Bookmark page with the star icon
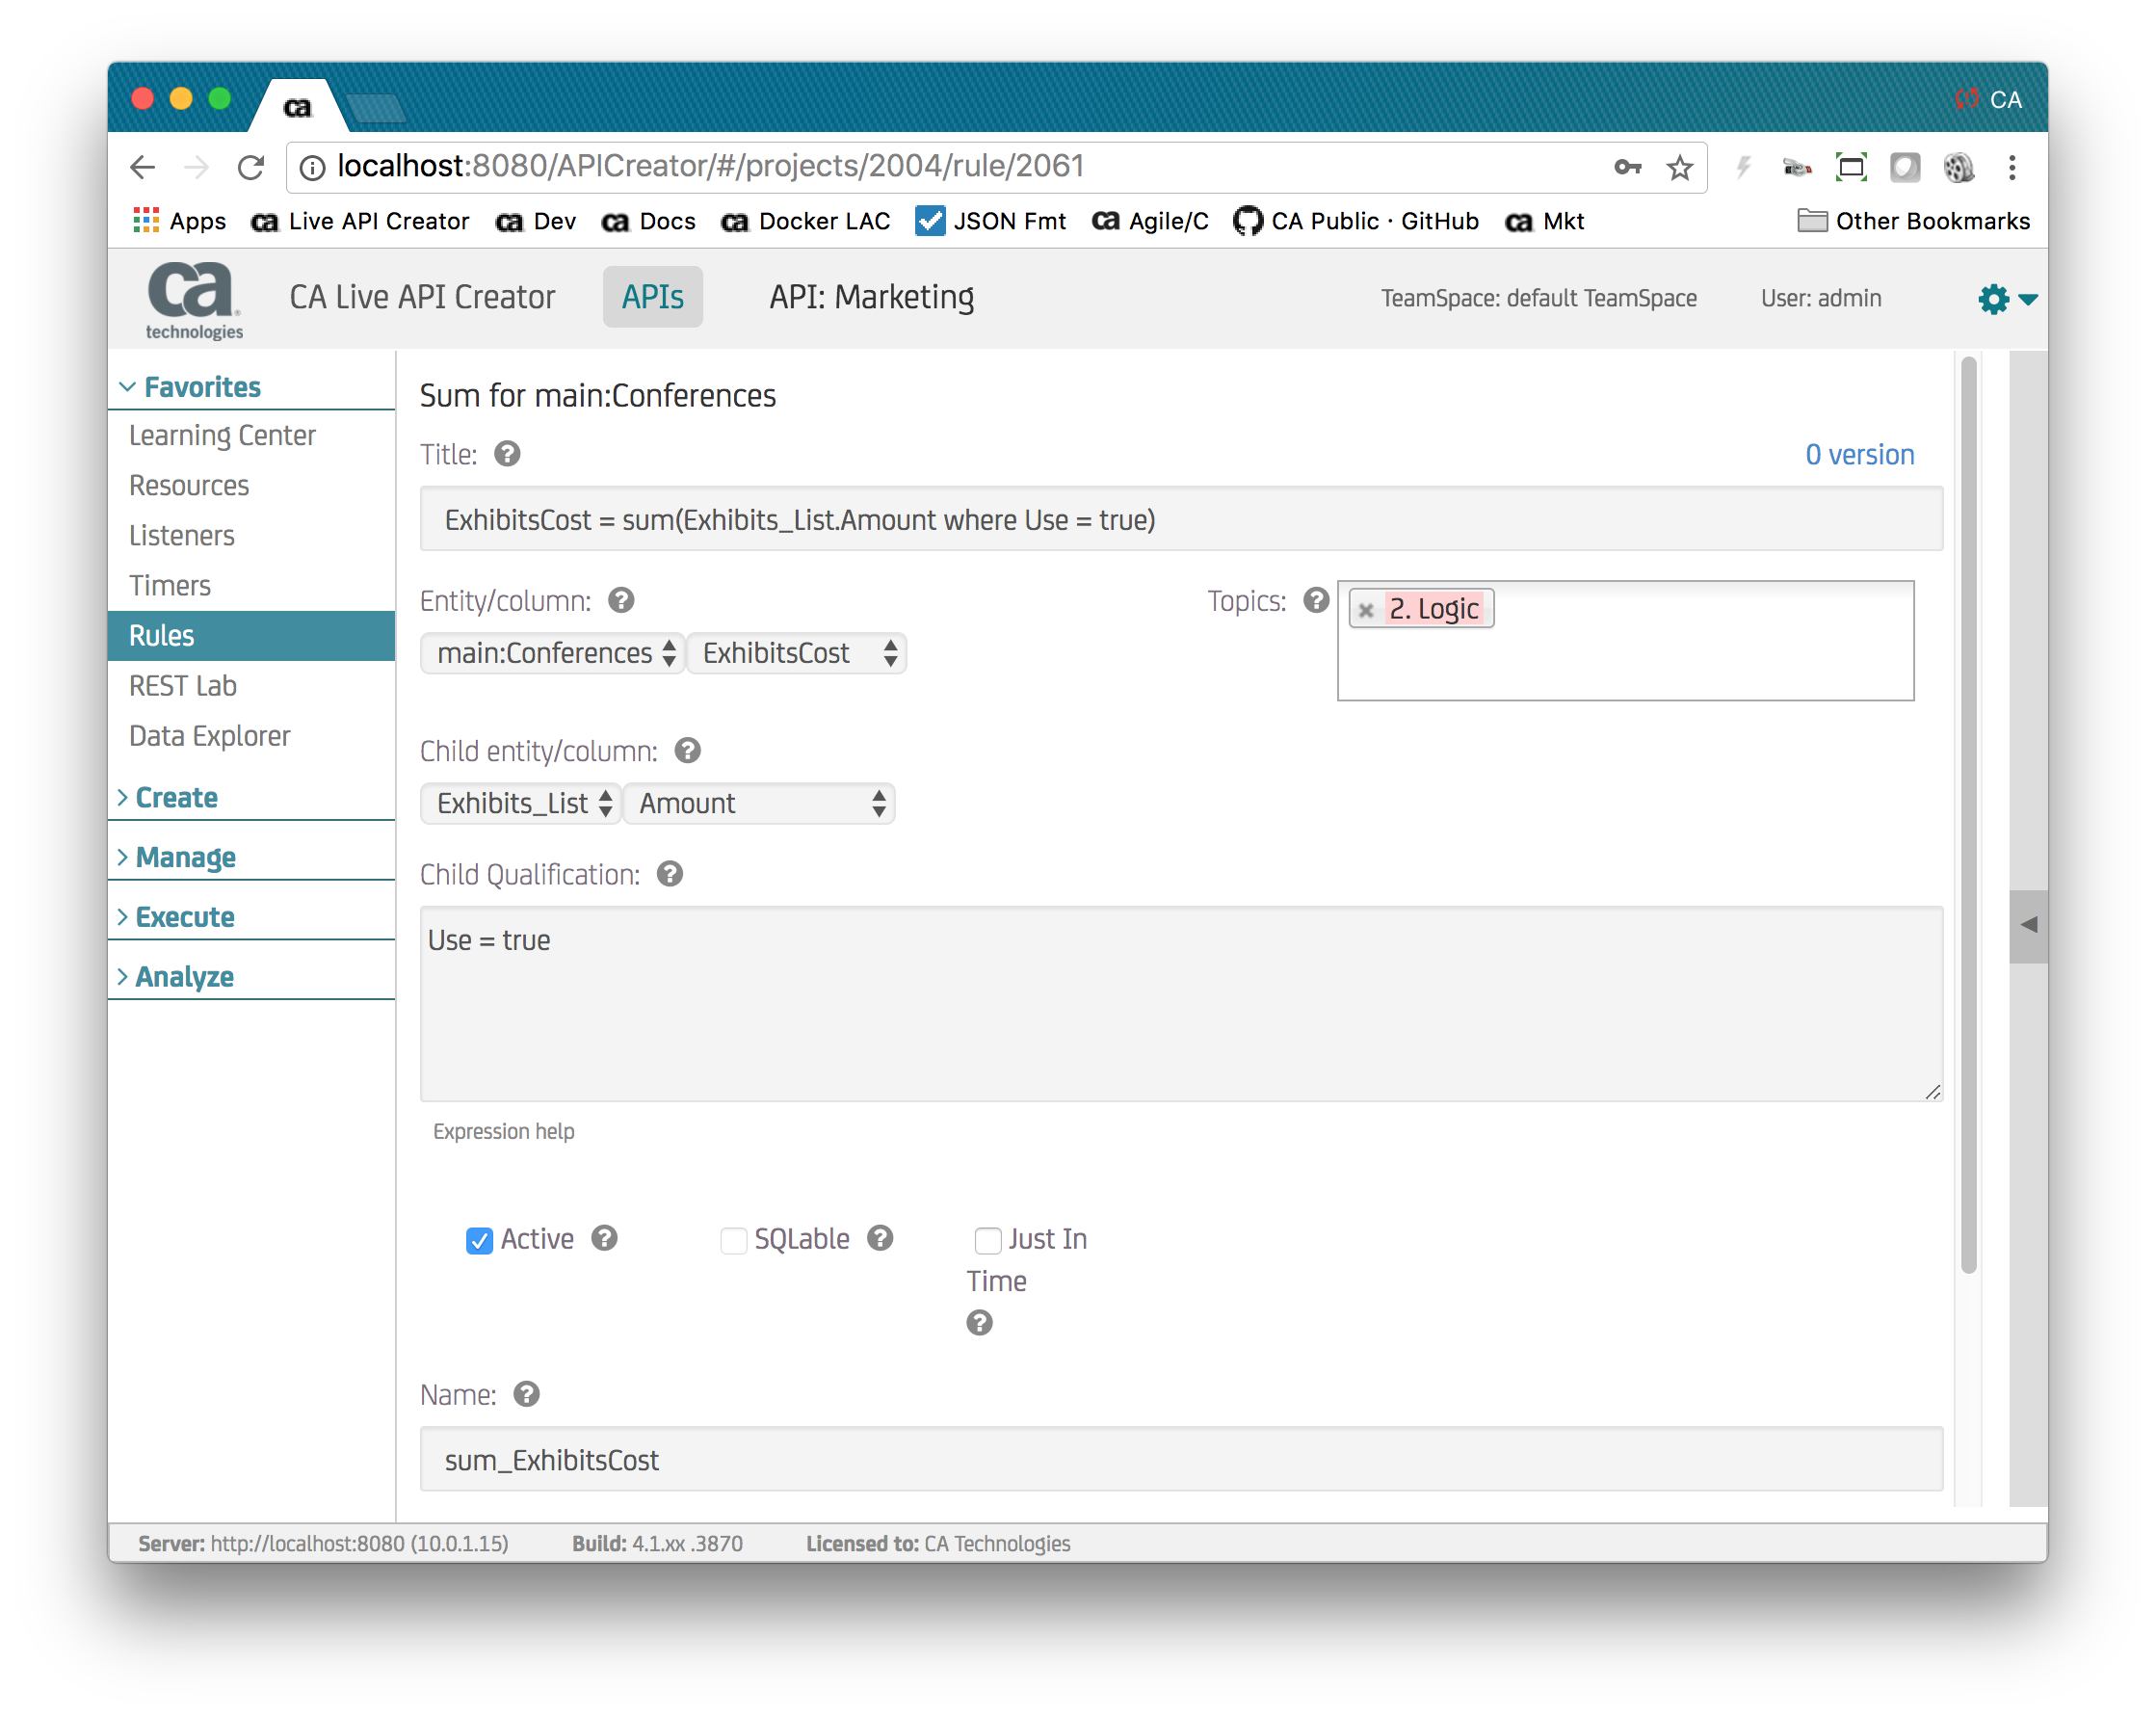 [x=1680, y=167]
